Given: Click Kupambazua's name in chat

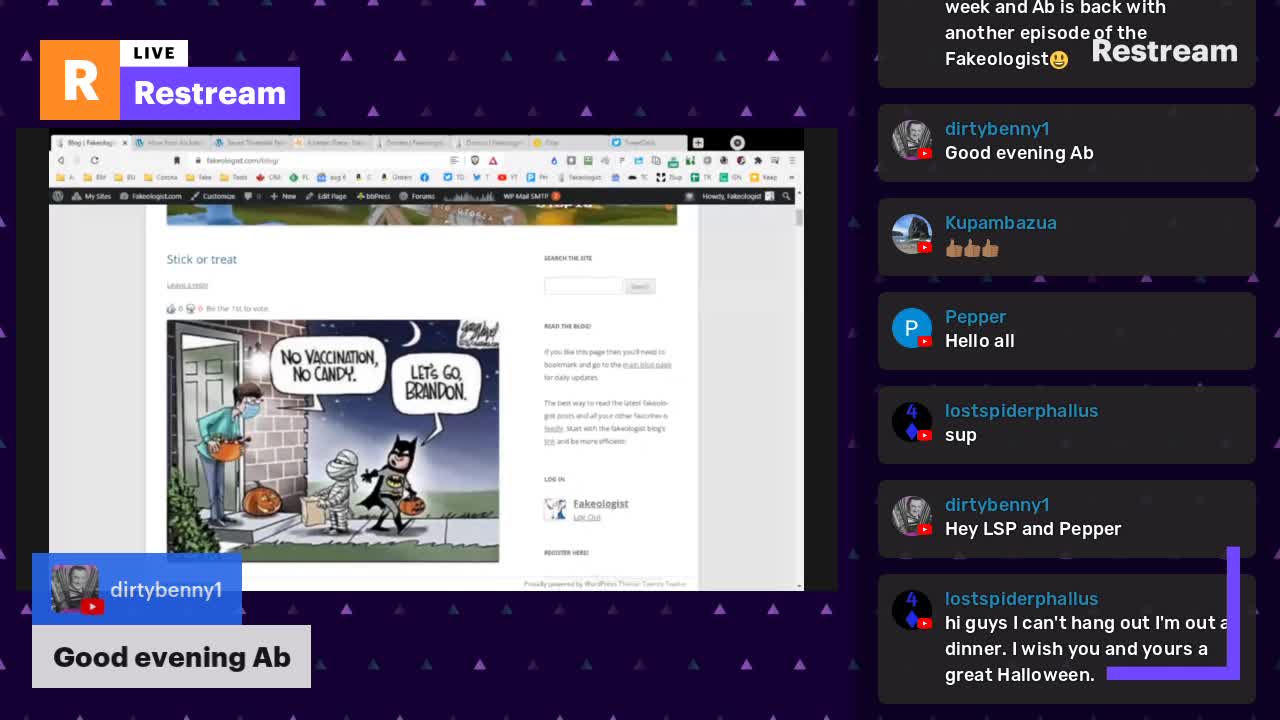Looking at the screenshot, I should pos(1001,223).
